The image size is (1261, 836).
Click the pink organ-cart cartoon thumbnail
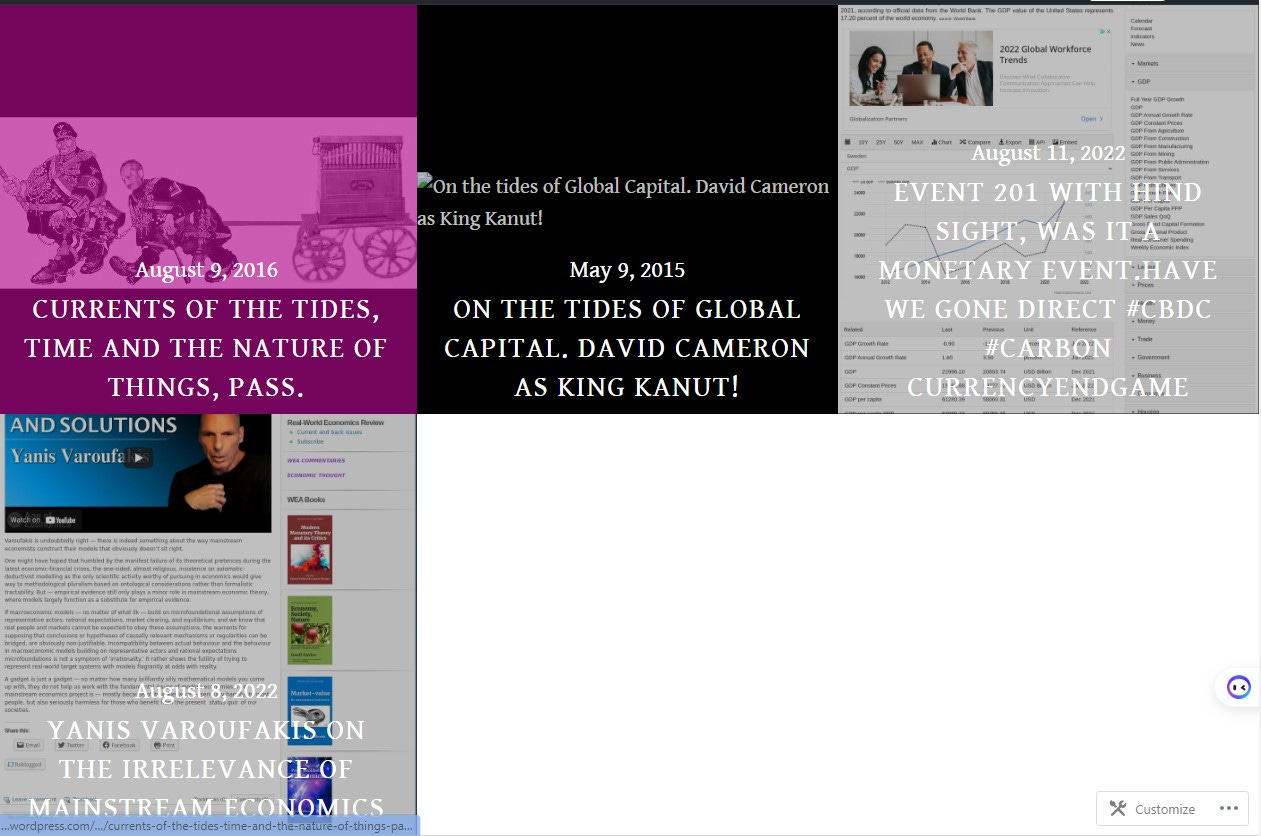coord(208,202)
